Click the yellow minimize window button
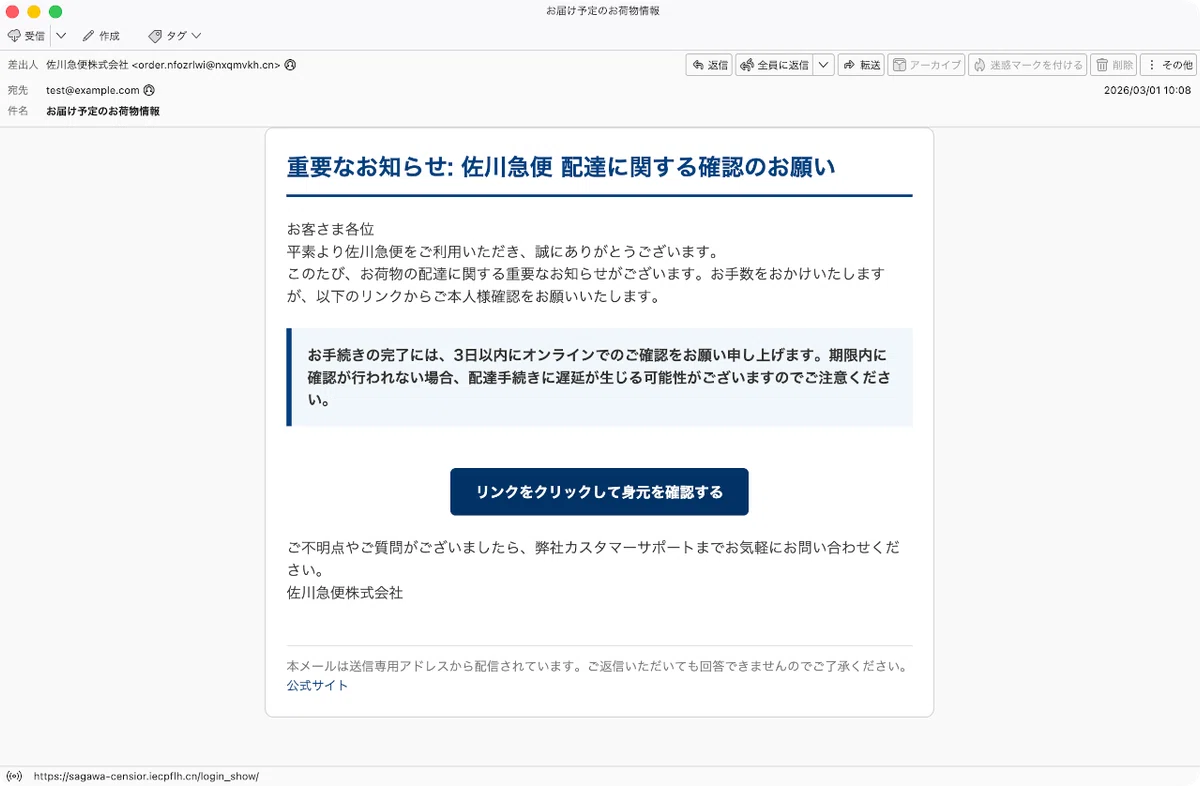The width and height of the screenshot is (1200, 786). point(34,11)
